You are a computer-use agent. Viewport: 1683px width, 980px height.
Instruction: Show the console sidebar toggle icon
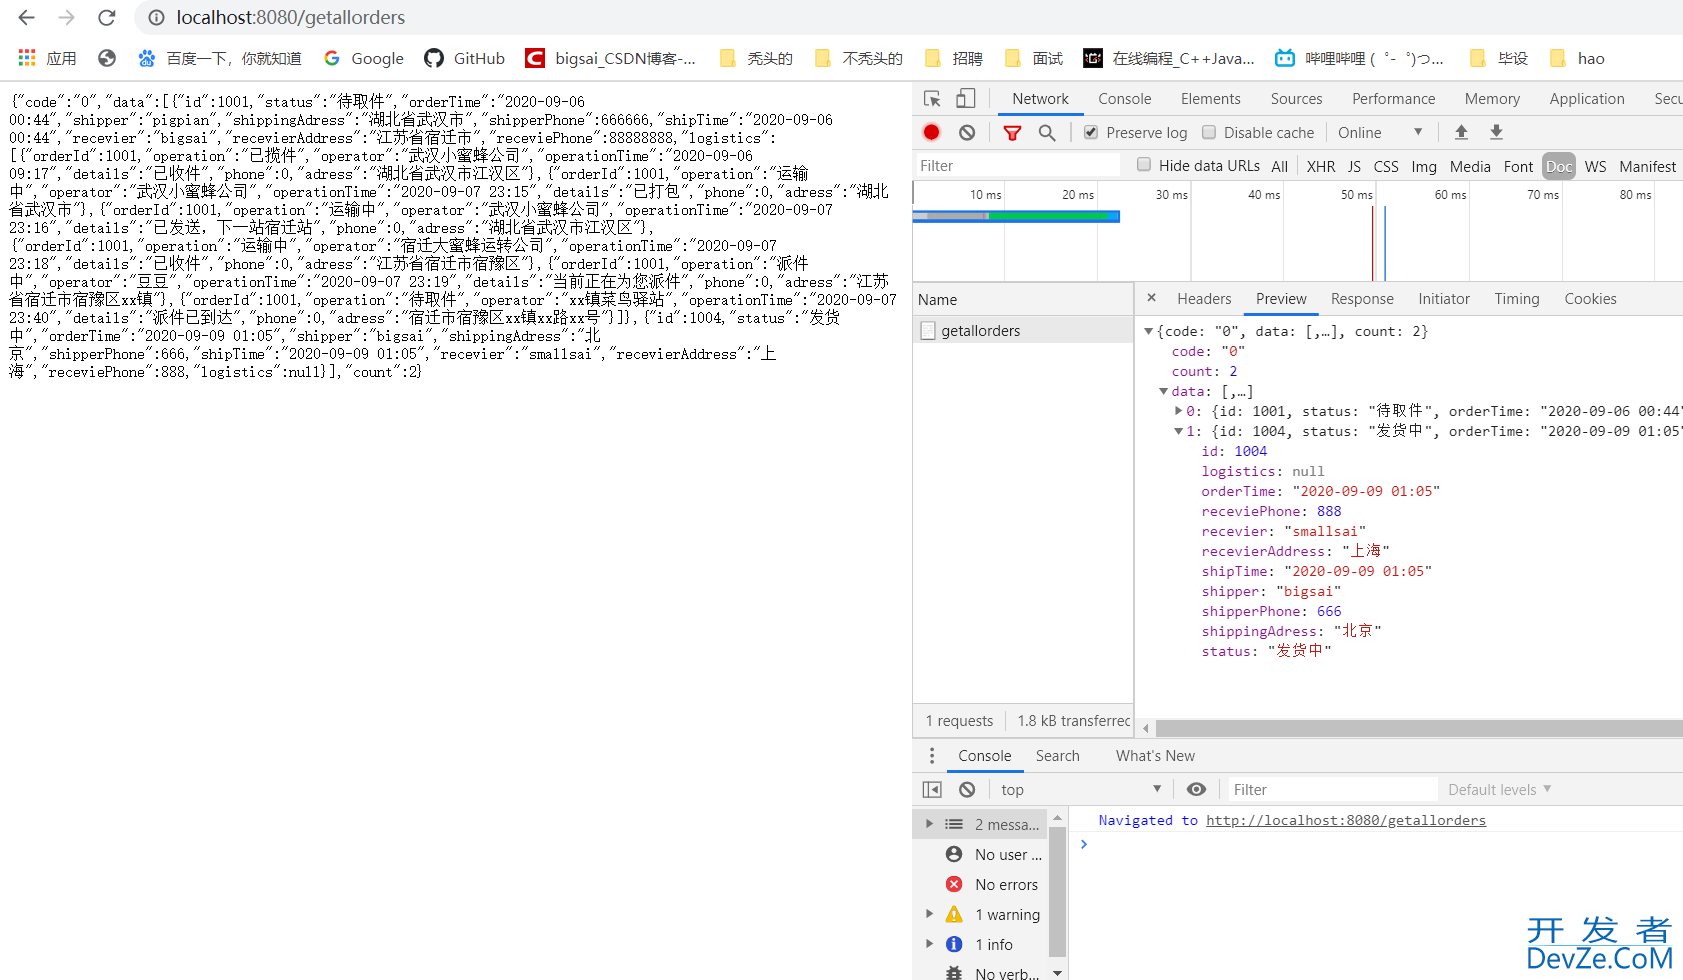click(x=932, y=789)
